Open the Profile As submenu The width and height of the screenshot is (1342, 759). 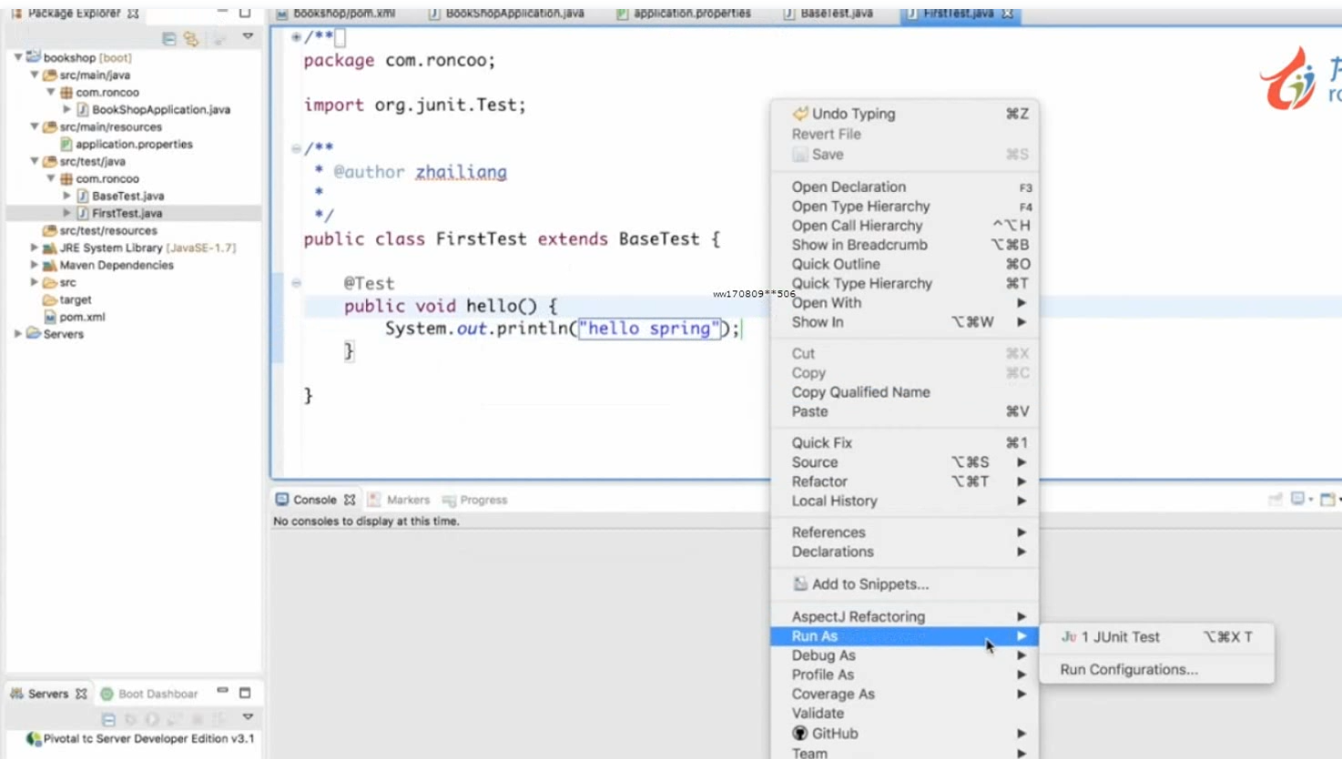[903, 675]
